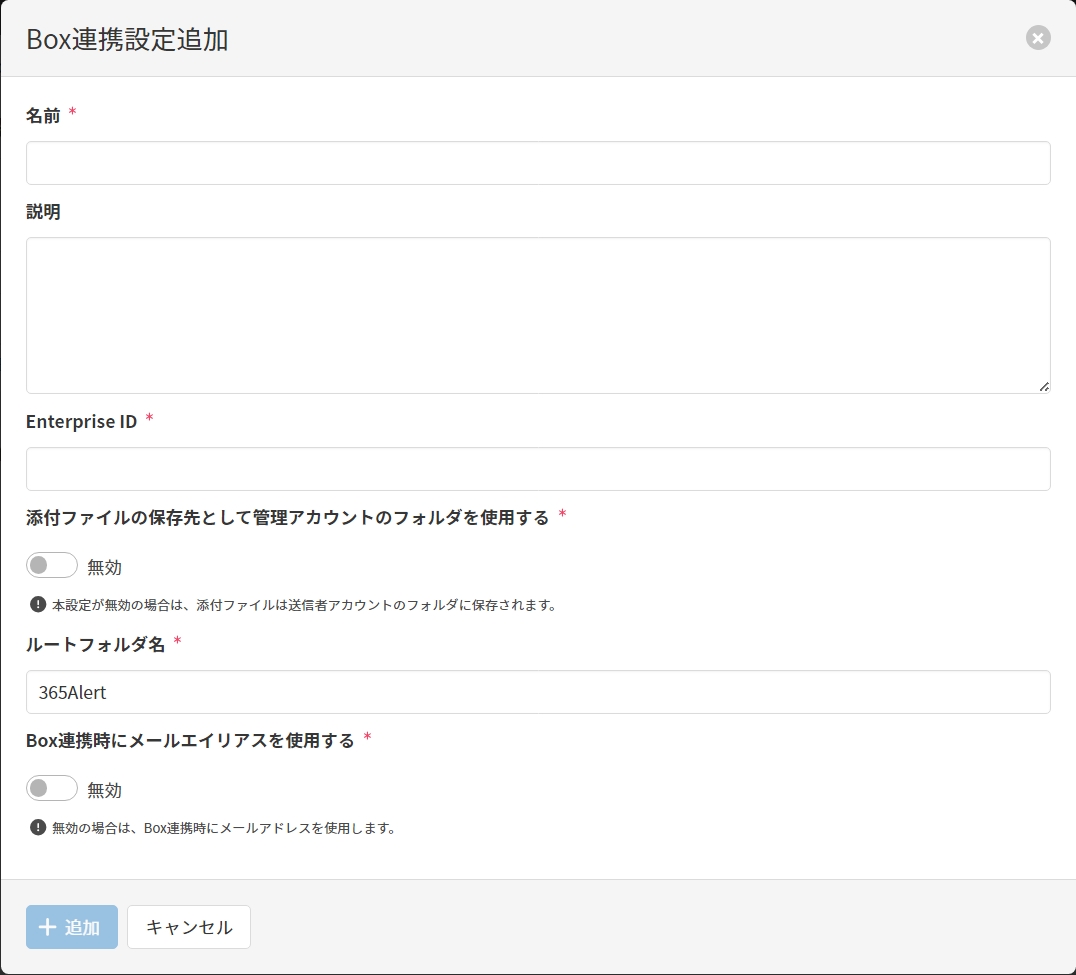Click the 無効 label next to the メールエイリアス toggle
This screenshot has height=975, width=1076.
click(x=104, y=790)
